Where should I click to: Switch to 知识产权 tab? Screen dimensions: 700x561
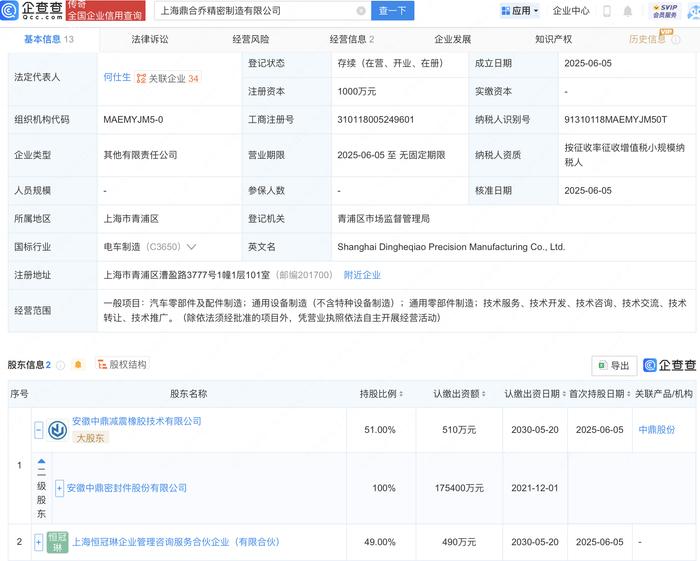[x=554, y=39]
